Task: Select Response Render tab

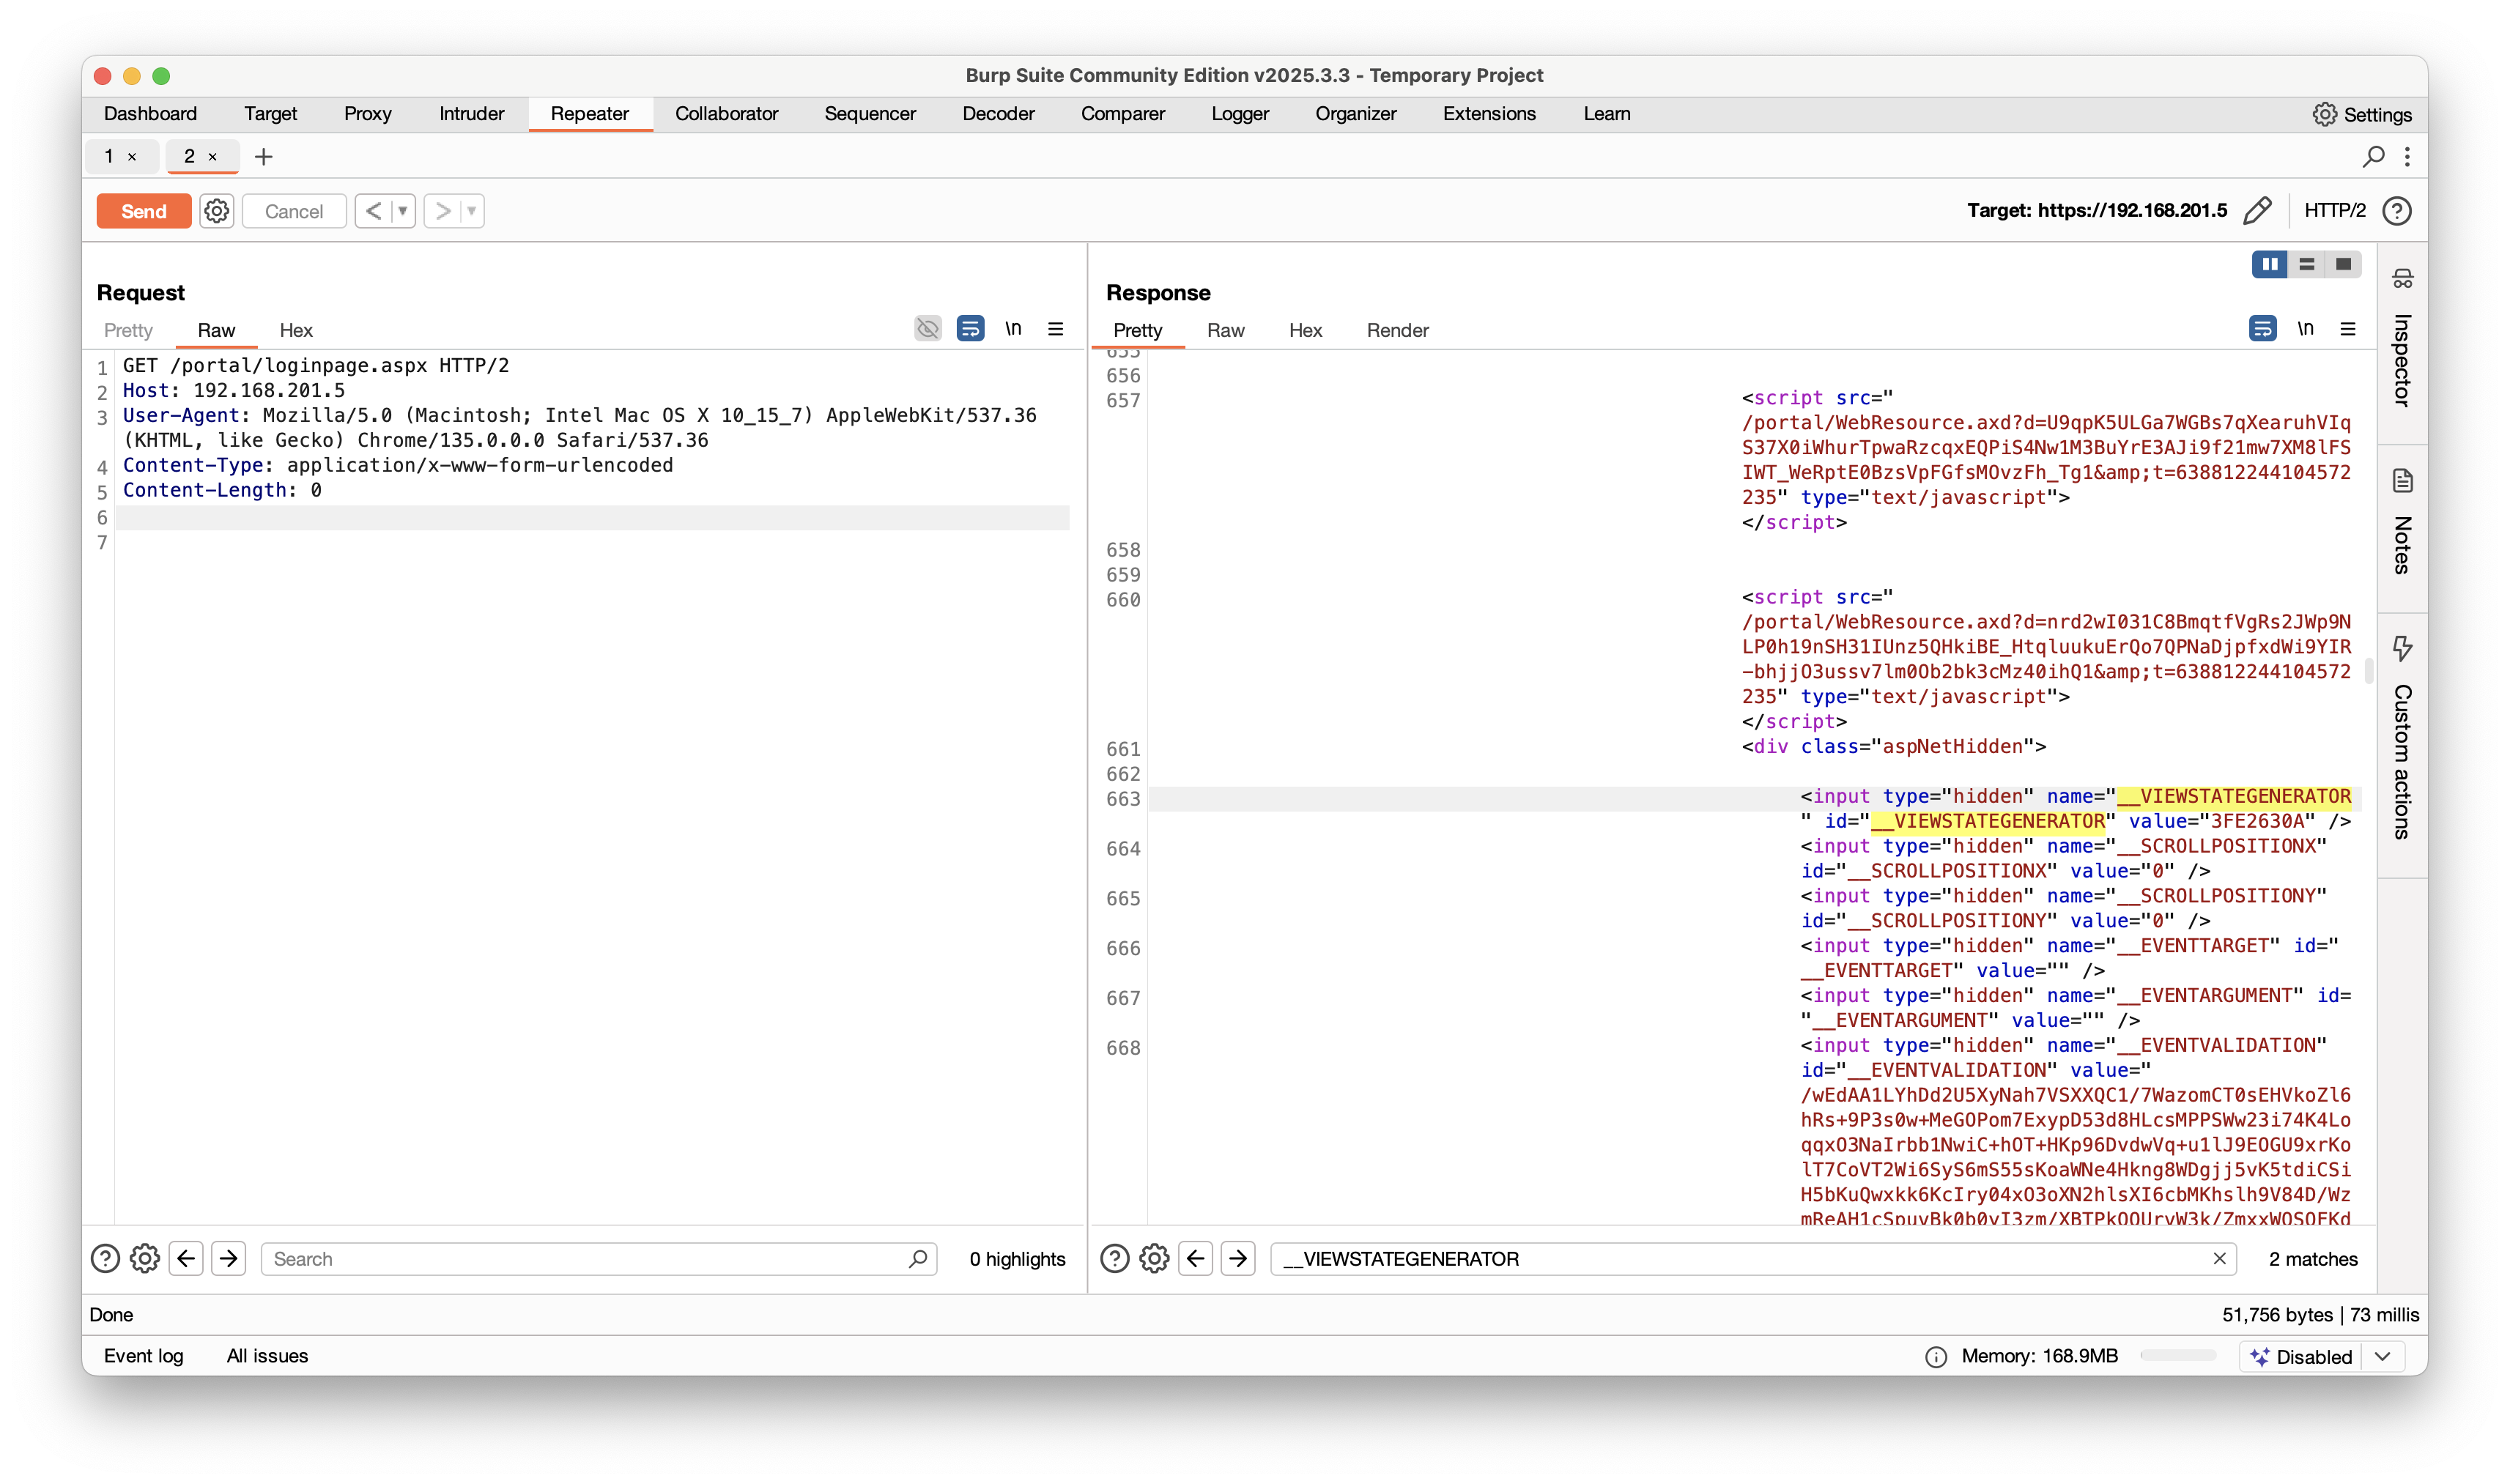Action: click(x=1397, y=330)
